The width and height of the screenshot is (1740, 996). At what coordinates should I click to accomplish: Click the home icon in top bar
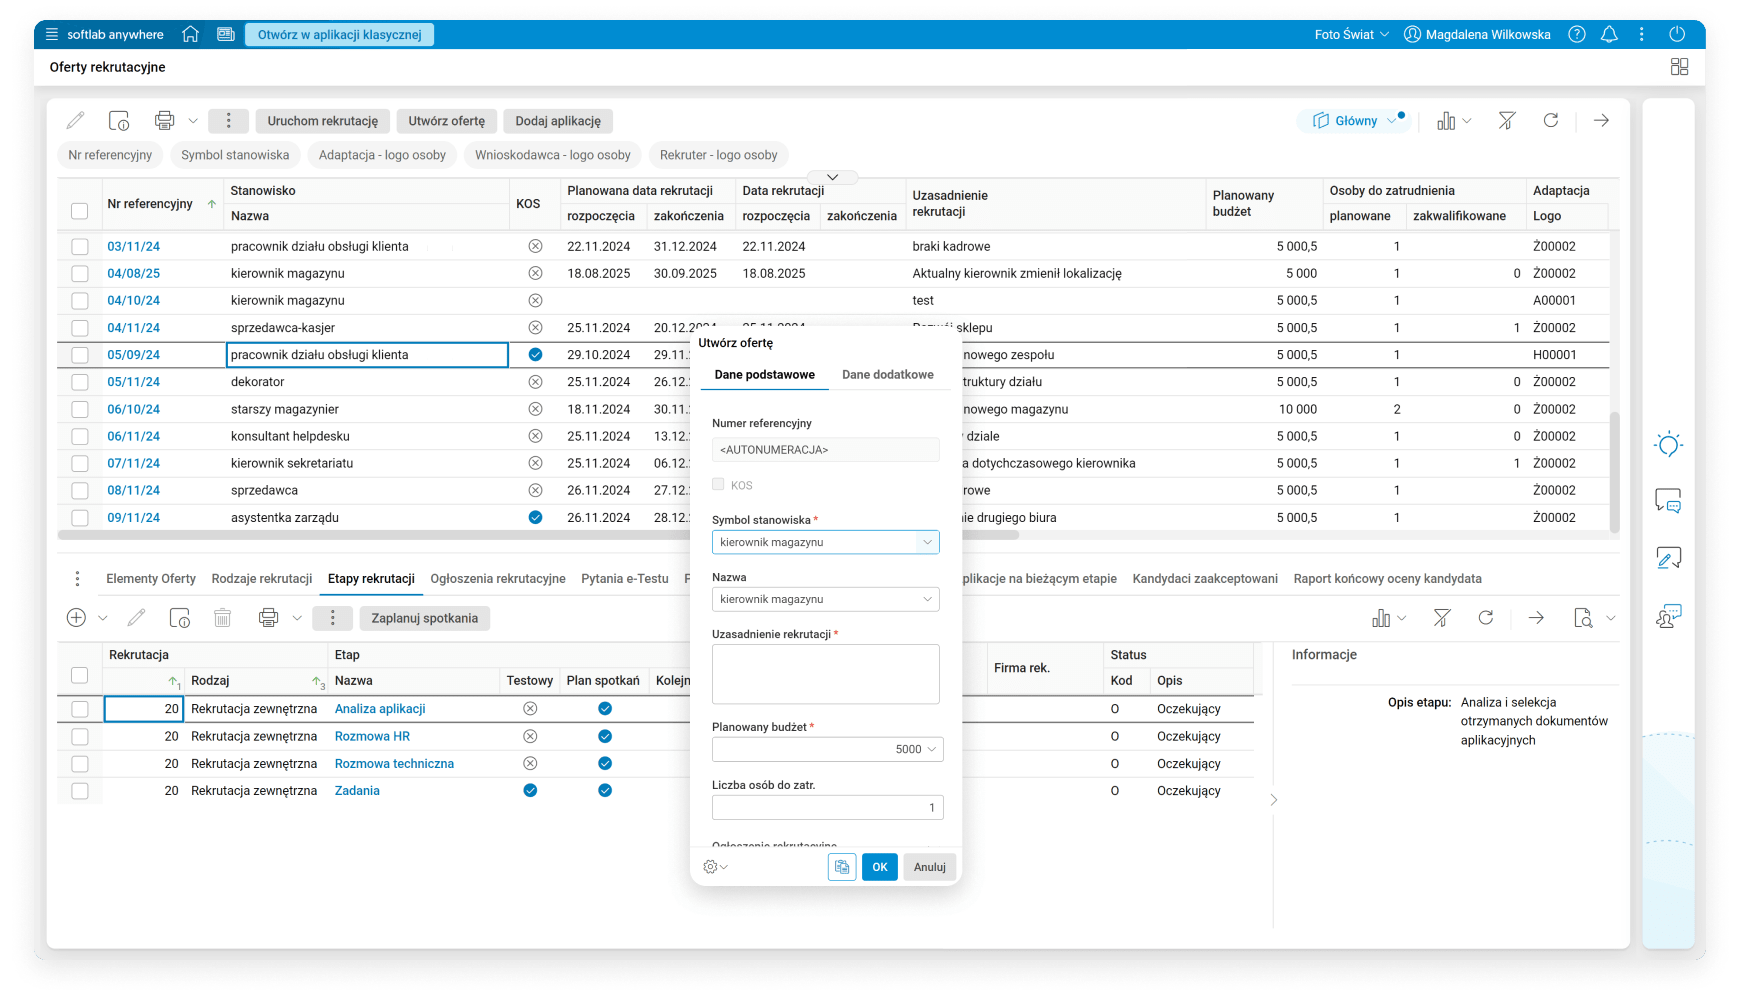point(190,34)
